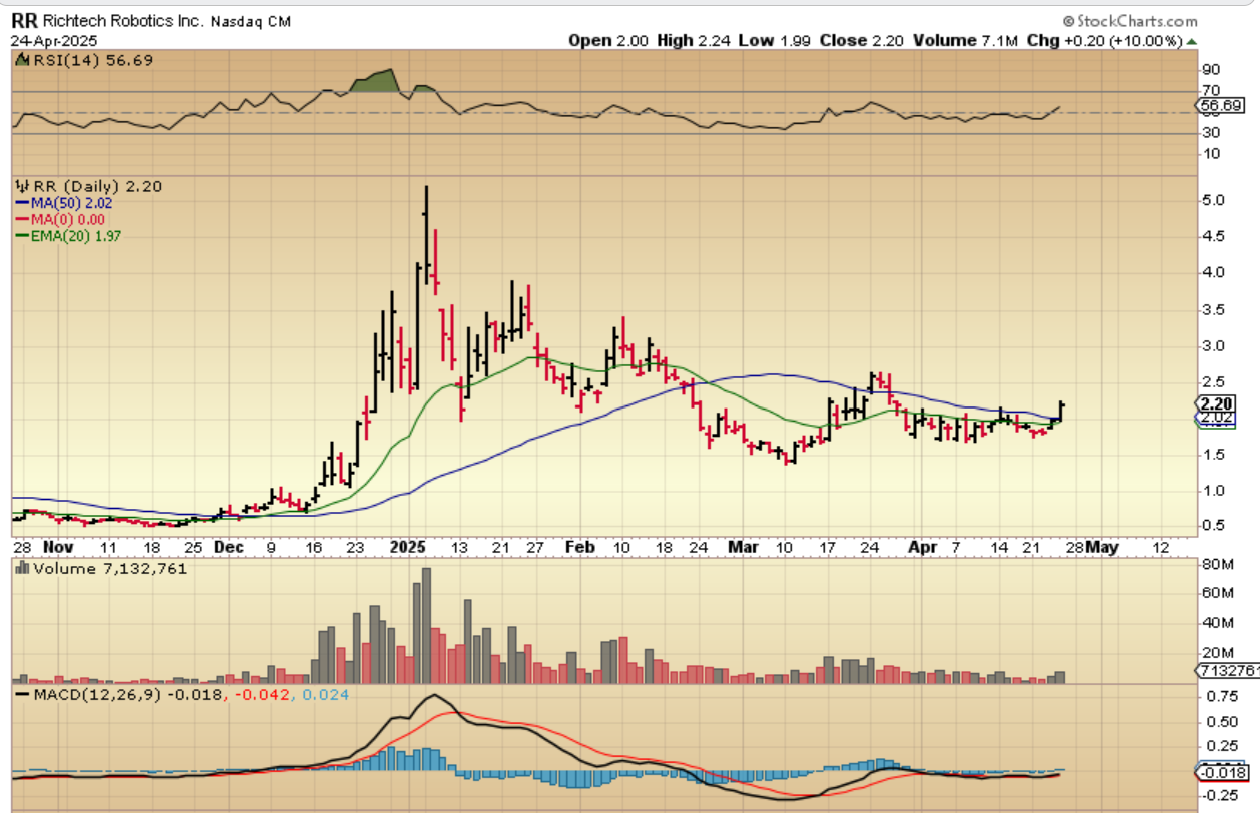Select the Feb label on the date axis
1260x813 pixels.
click(x=580, y=548)
